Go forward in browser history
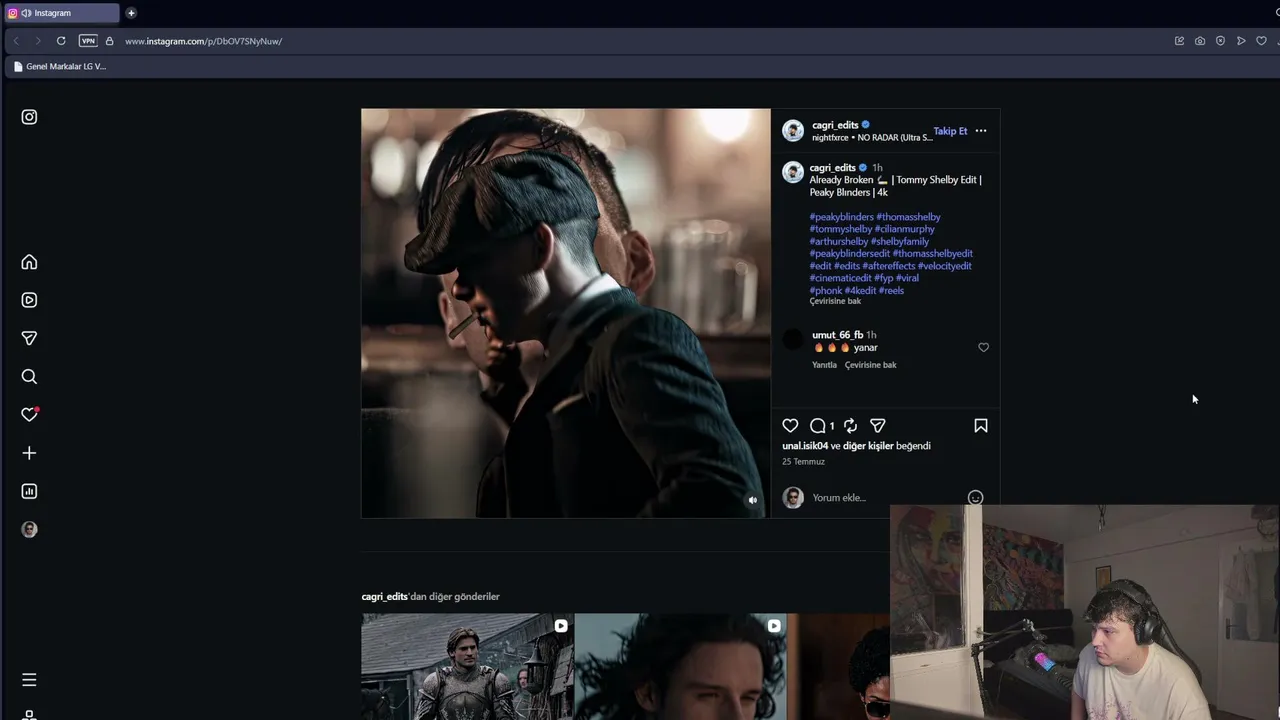1280x720 pixels. 38,41
